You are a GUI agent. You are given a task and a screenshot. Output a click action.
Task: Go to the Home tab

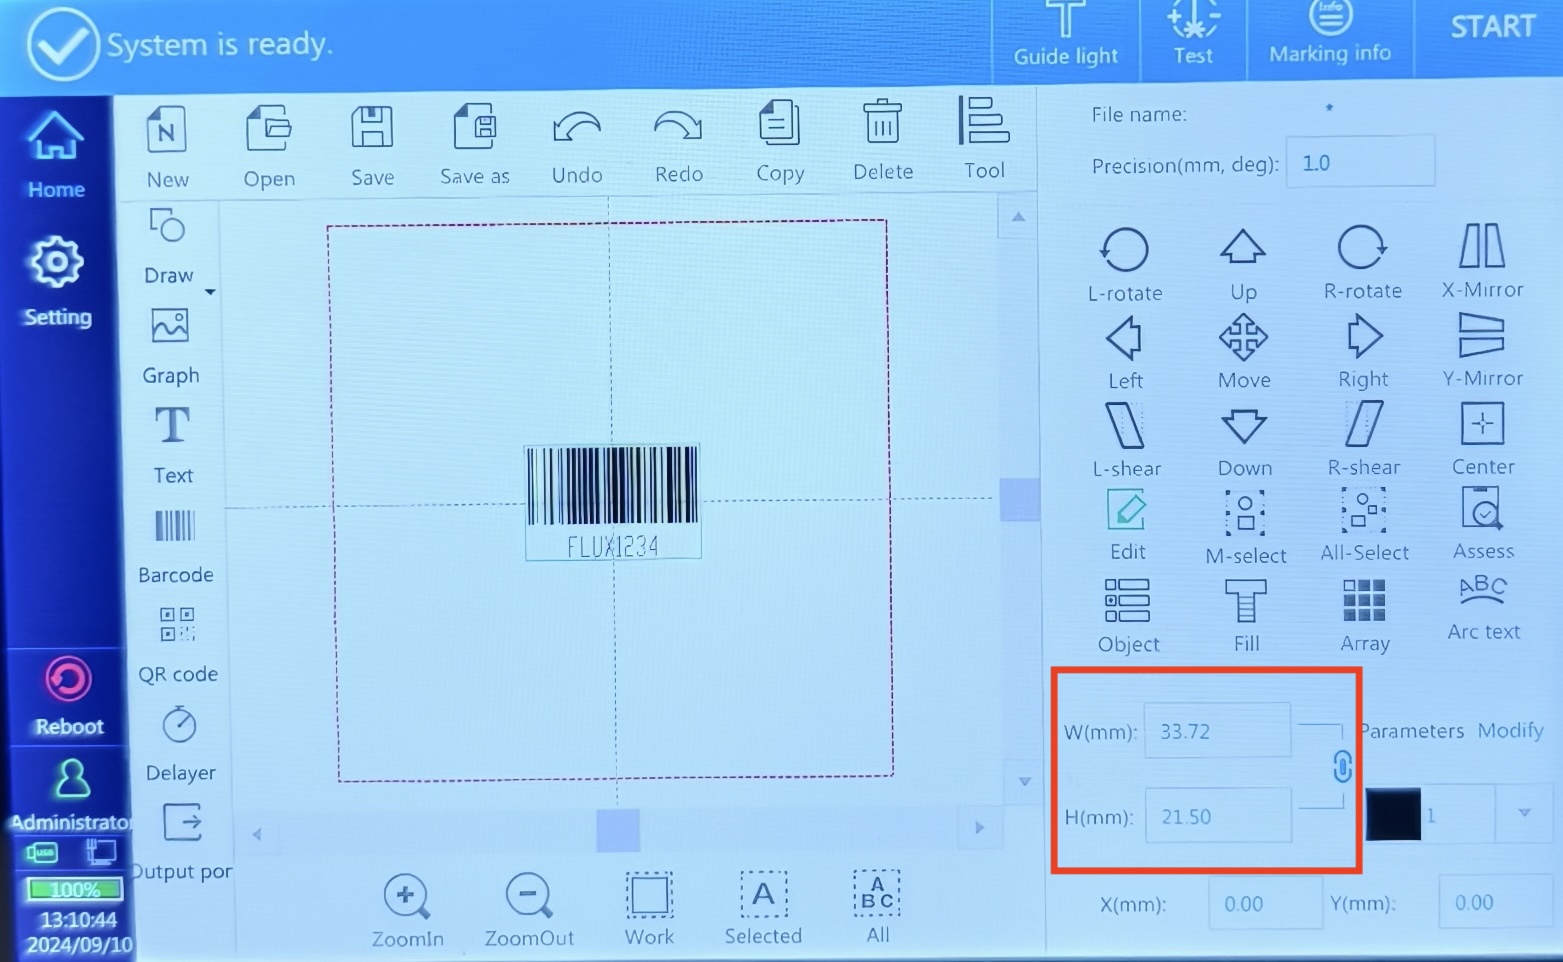[55, 156]
